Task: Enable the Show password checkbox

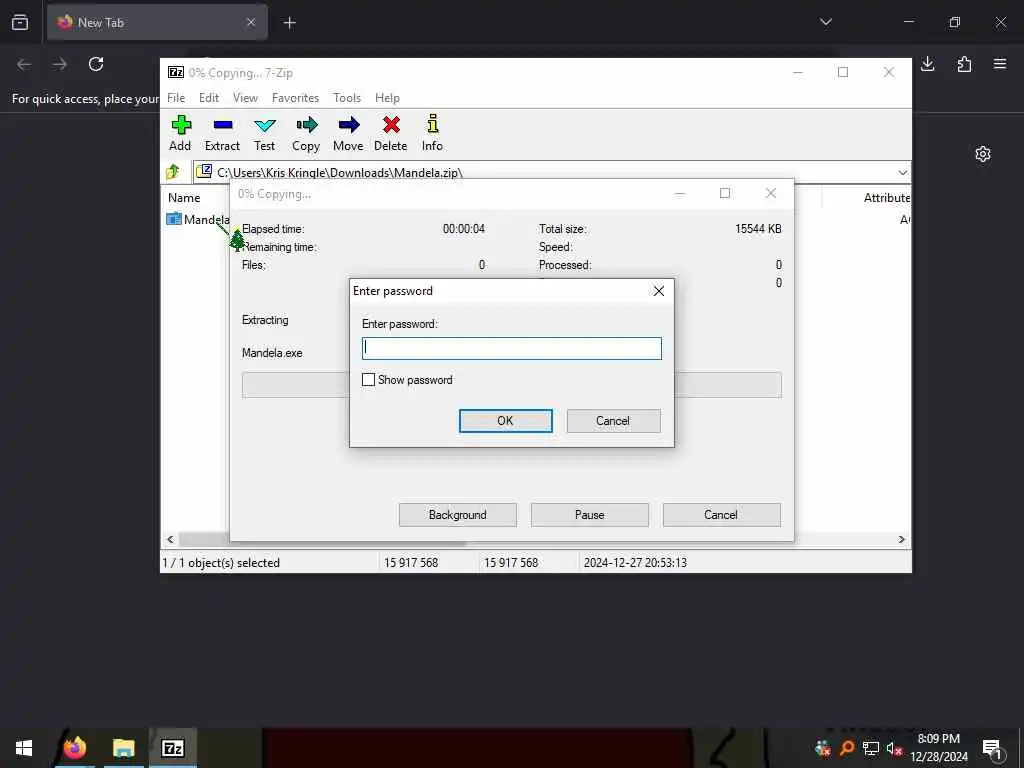Action: pyautogui.click(x=368, y=380)
